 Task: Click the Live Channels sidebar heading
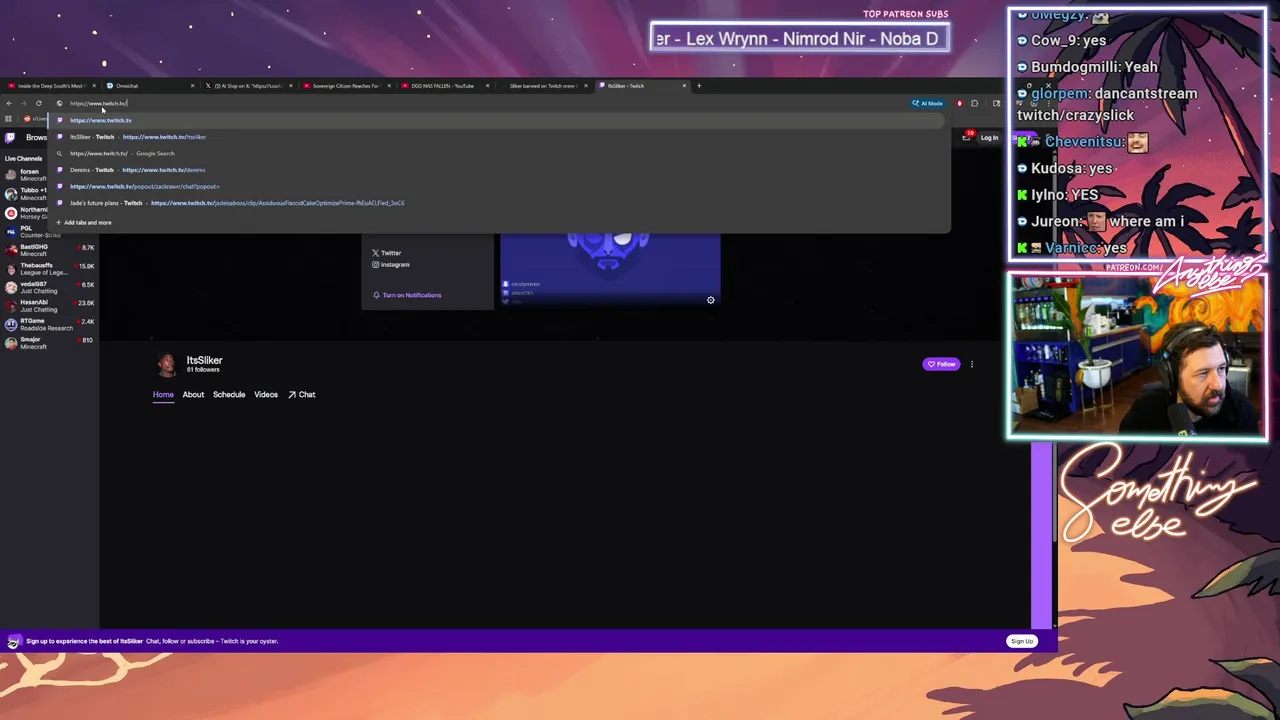[24, 158]
